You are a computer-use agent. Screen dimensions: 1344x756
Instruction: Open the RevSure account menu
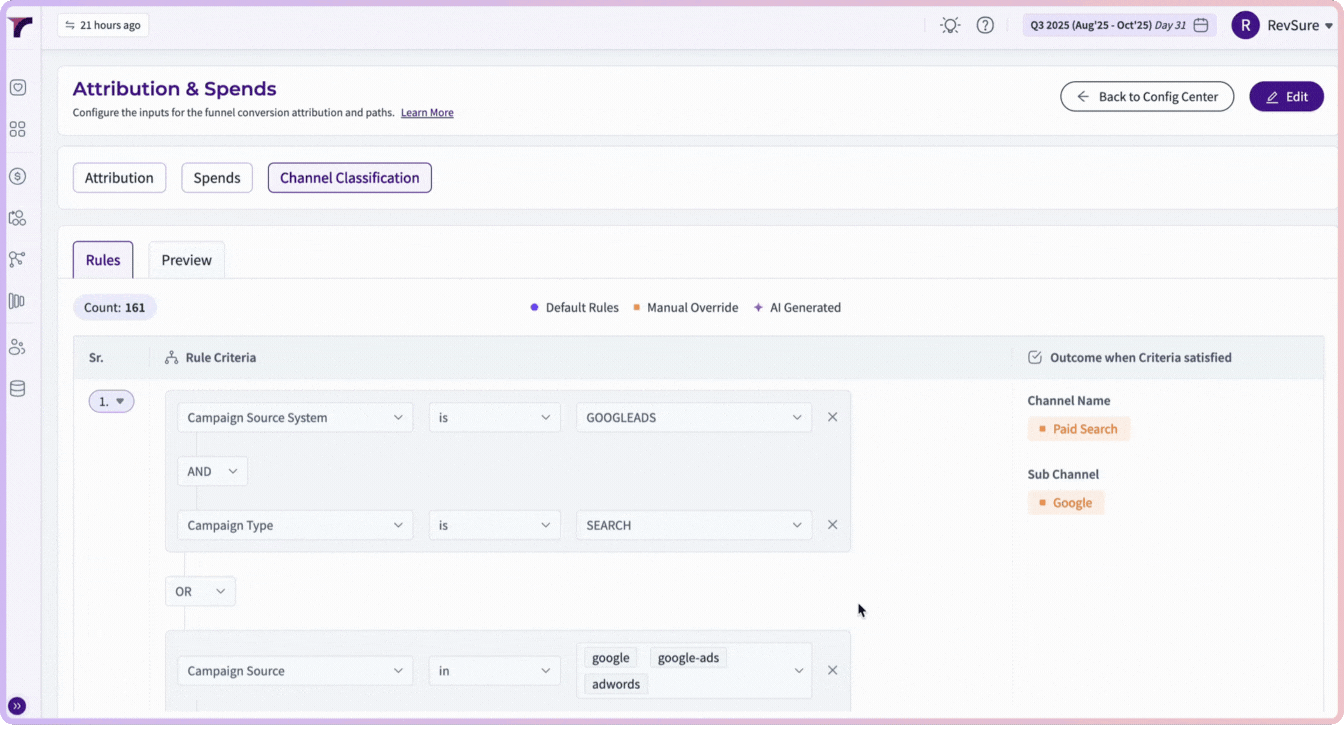pyautogui.click(x=1283, y=26)
